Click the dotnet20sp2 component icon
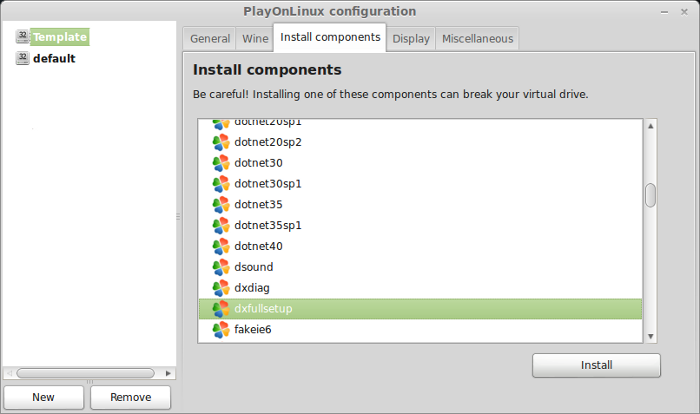700x414 pixels. point(221,142)
